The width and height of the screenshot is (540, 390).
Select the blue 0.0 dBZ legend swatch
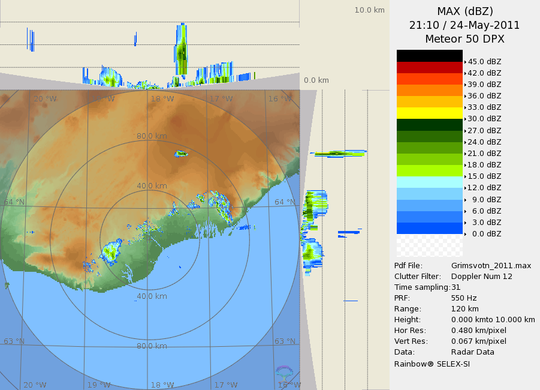(x=429, y=228)
